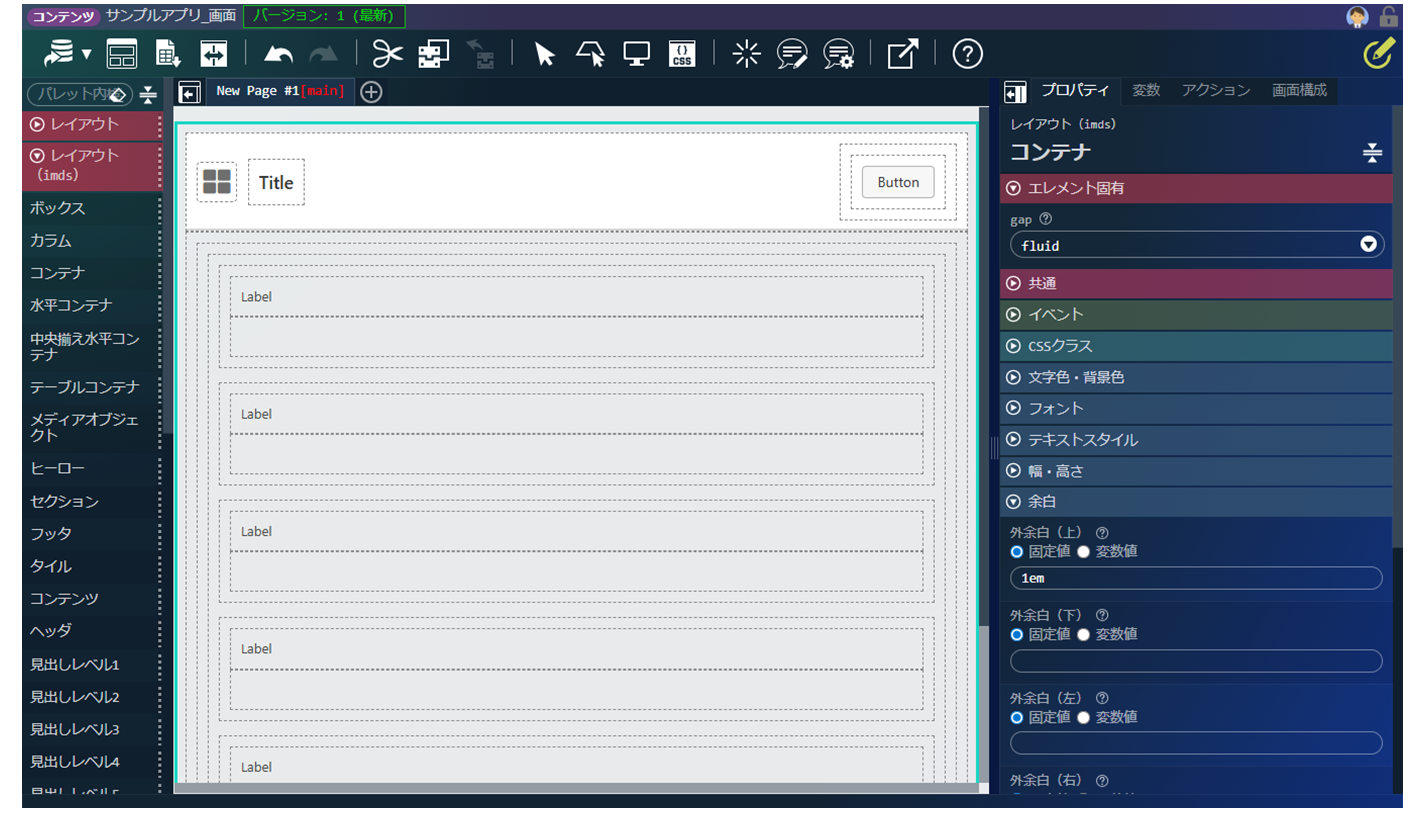Screen dimensions: 1425x815
Task: Add a new page with the plus icon
Action: tap(371, 92)
